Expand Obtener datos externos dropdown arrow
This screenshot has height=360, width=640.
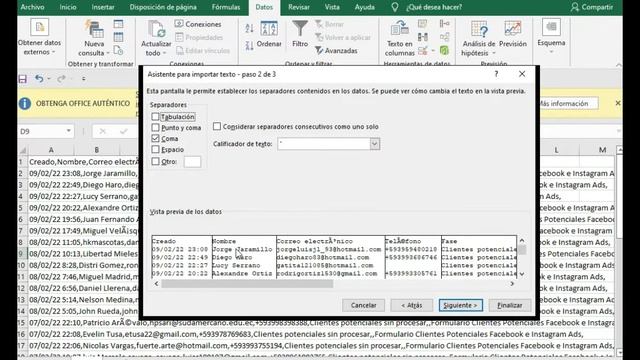(53, 52)
